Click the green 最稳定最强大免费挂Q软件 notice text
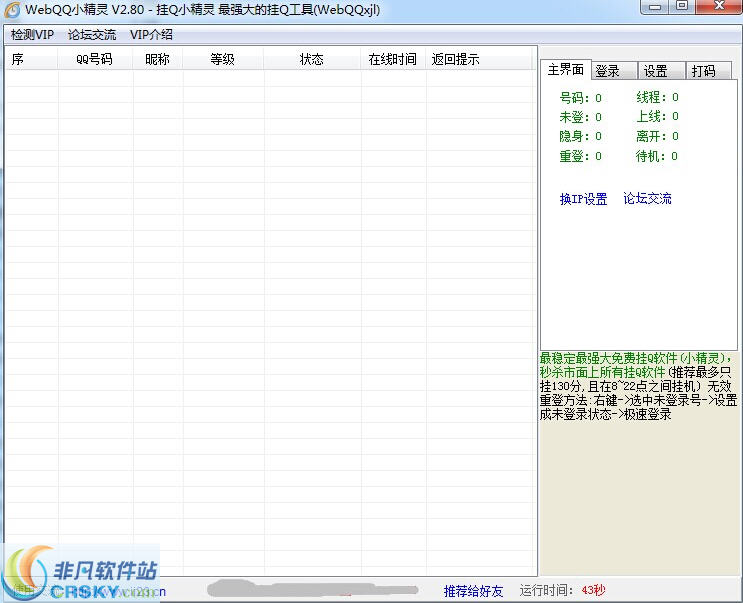The width and height of the screenshot is (743, 603). [635, 365]
